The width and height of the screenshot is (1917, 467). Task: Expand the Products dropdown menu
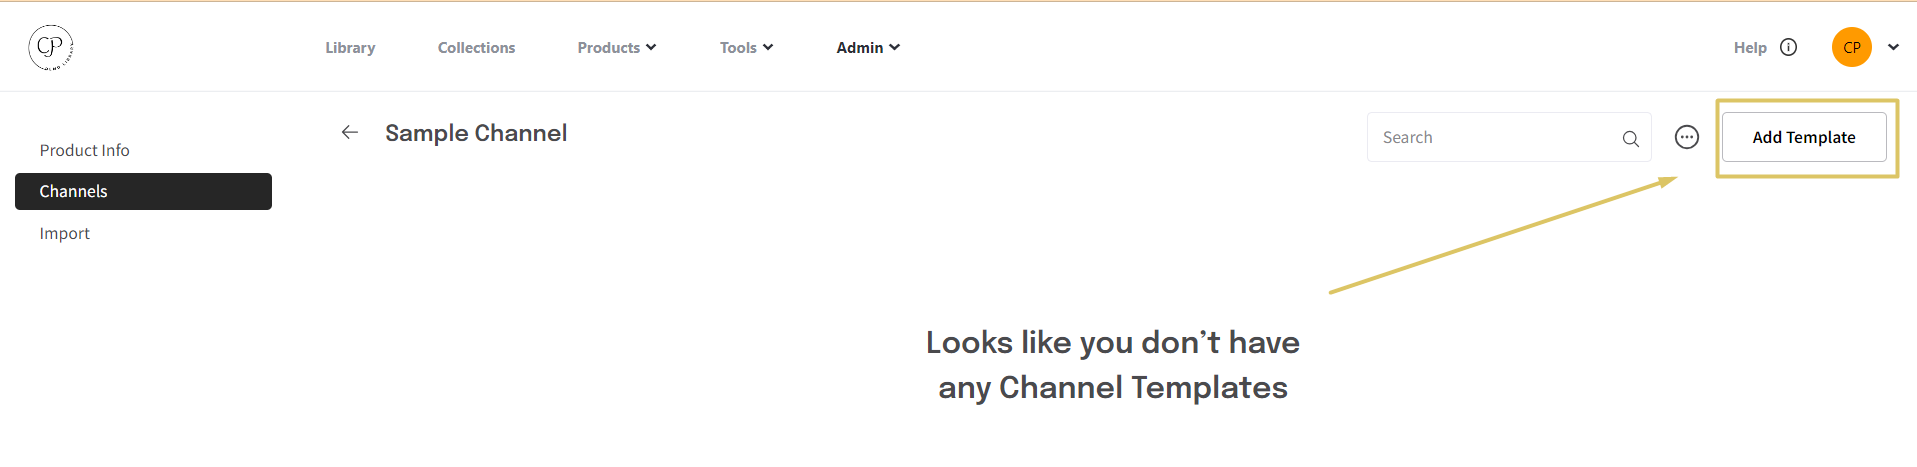tap(616, 47)
